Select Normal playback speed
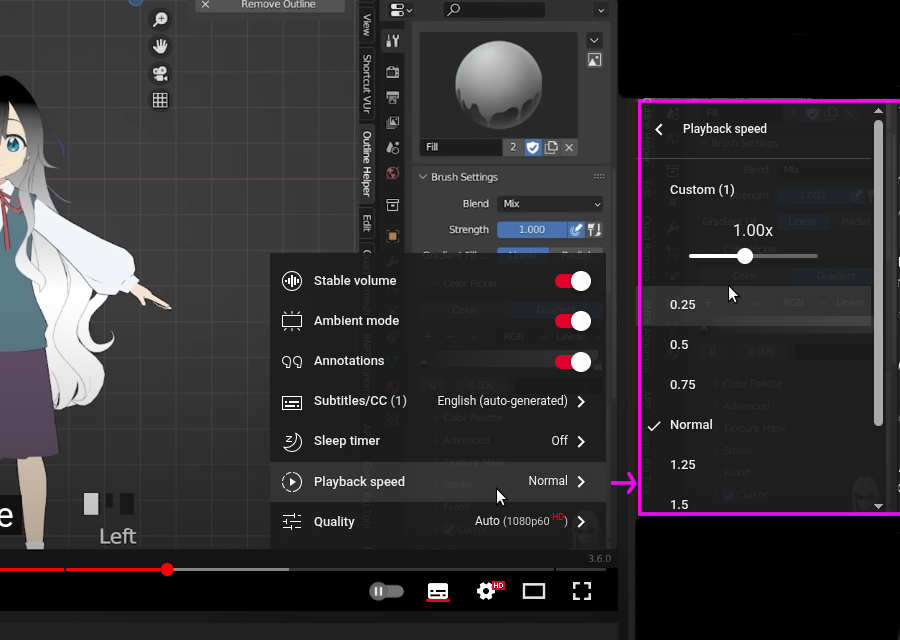Image resolution: width=900 pixels, height=640 pixels. tap(755, 425)
